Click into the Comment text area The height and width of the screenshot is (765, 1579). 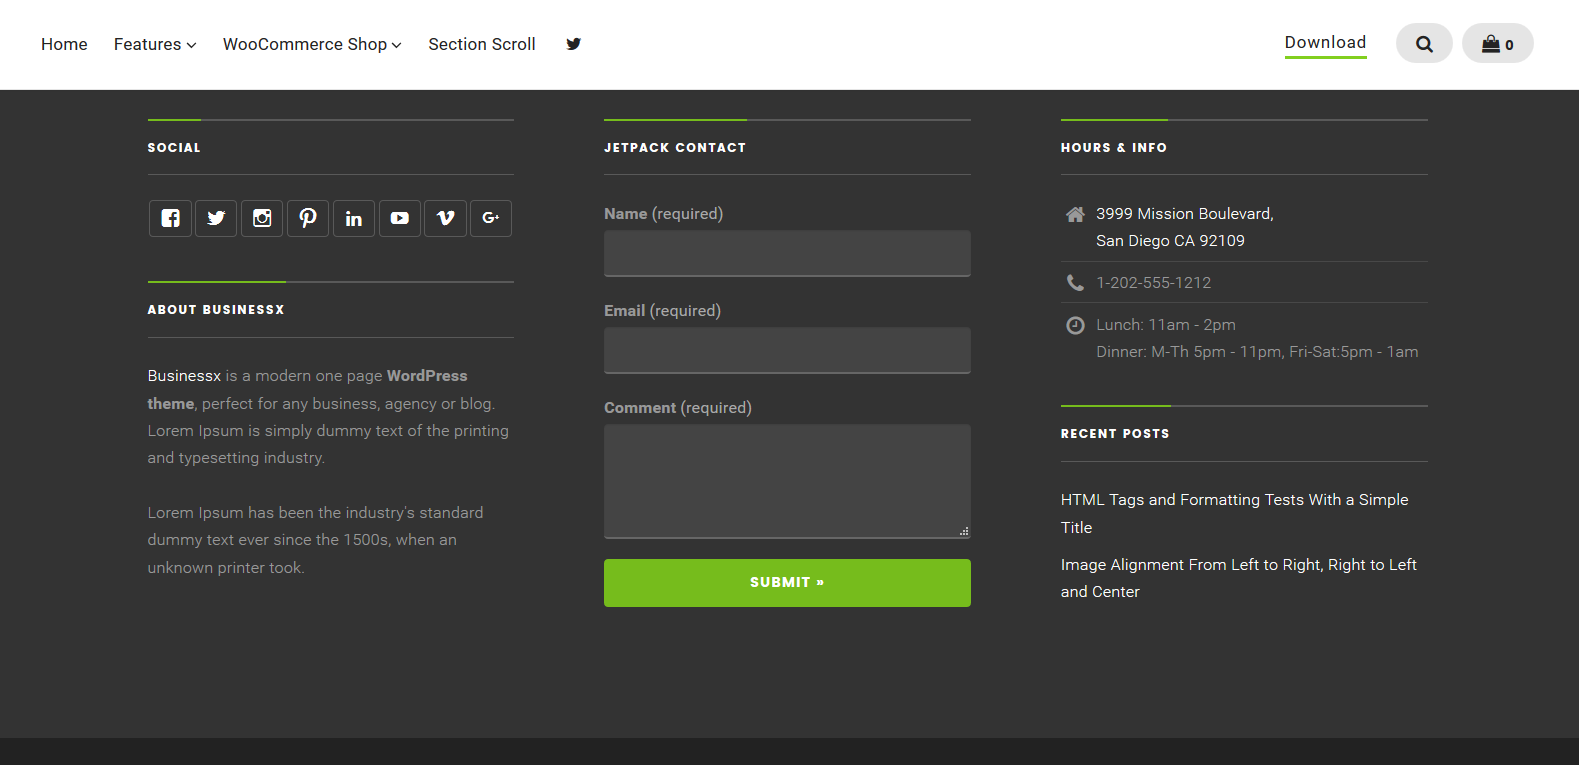click(x=787, y=481)
